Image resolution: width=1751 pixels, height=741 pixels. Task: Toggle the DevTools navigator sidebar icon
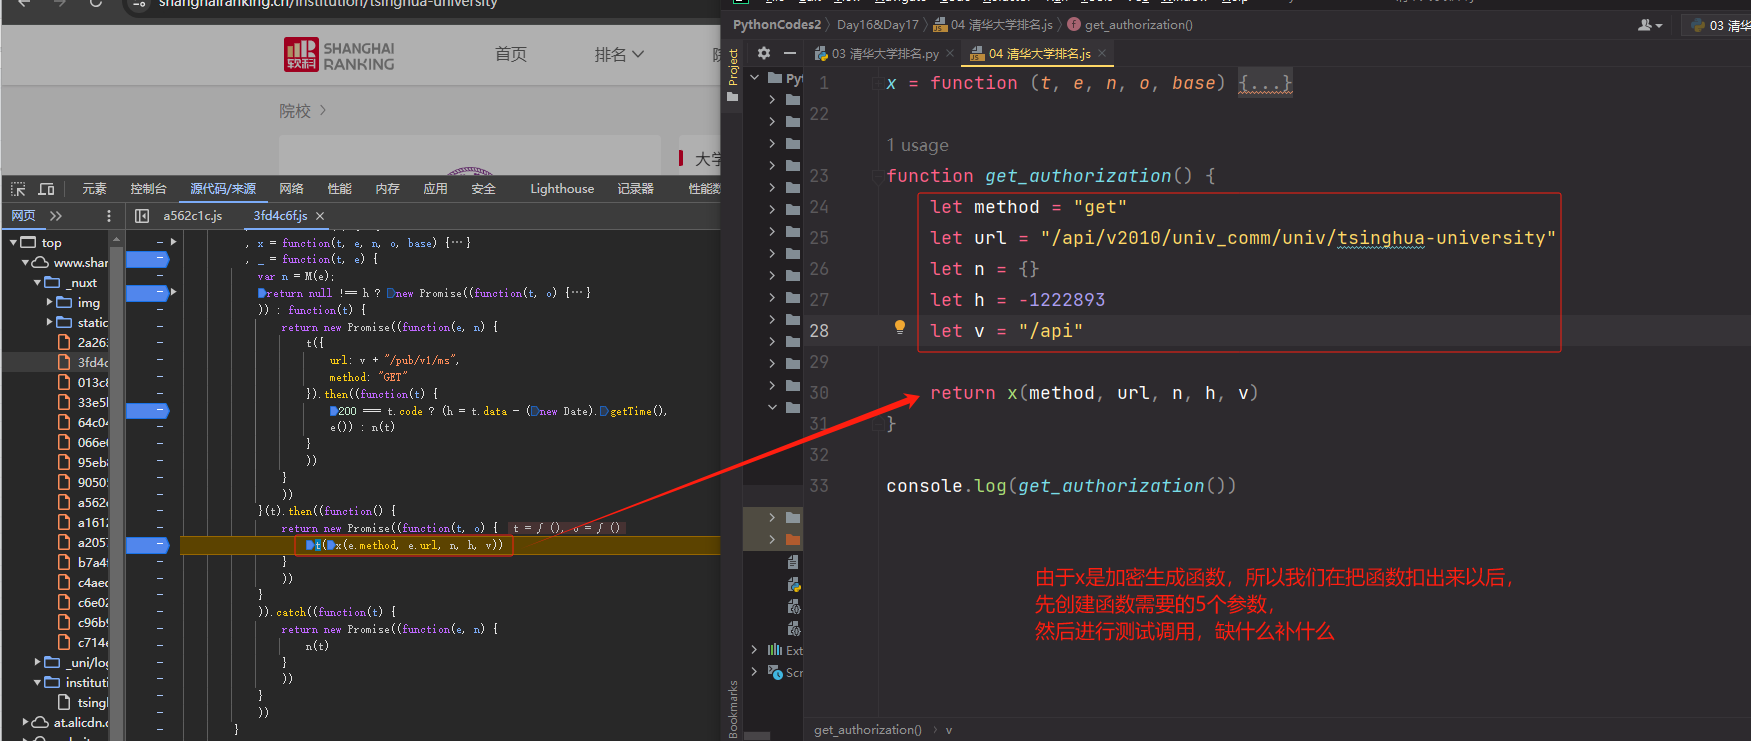click(x=142, y=216)
